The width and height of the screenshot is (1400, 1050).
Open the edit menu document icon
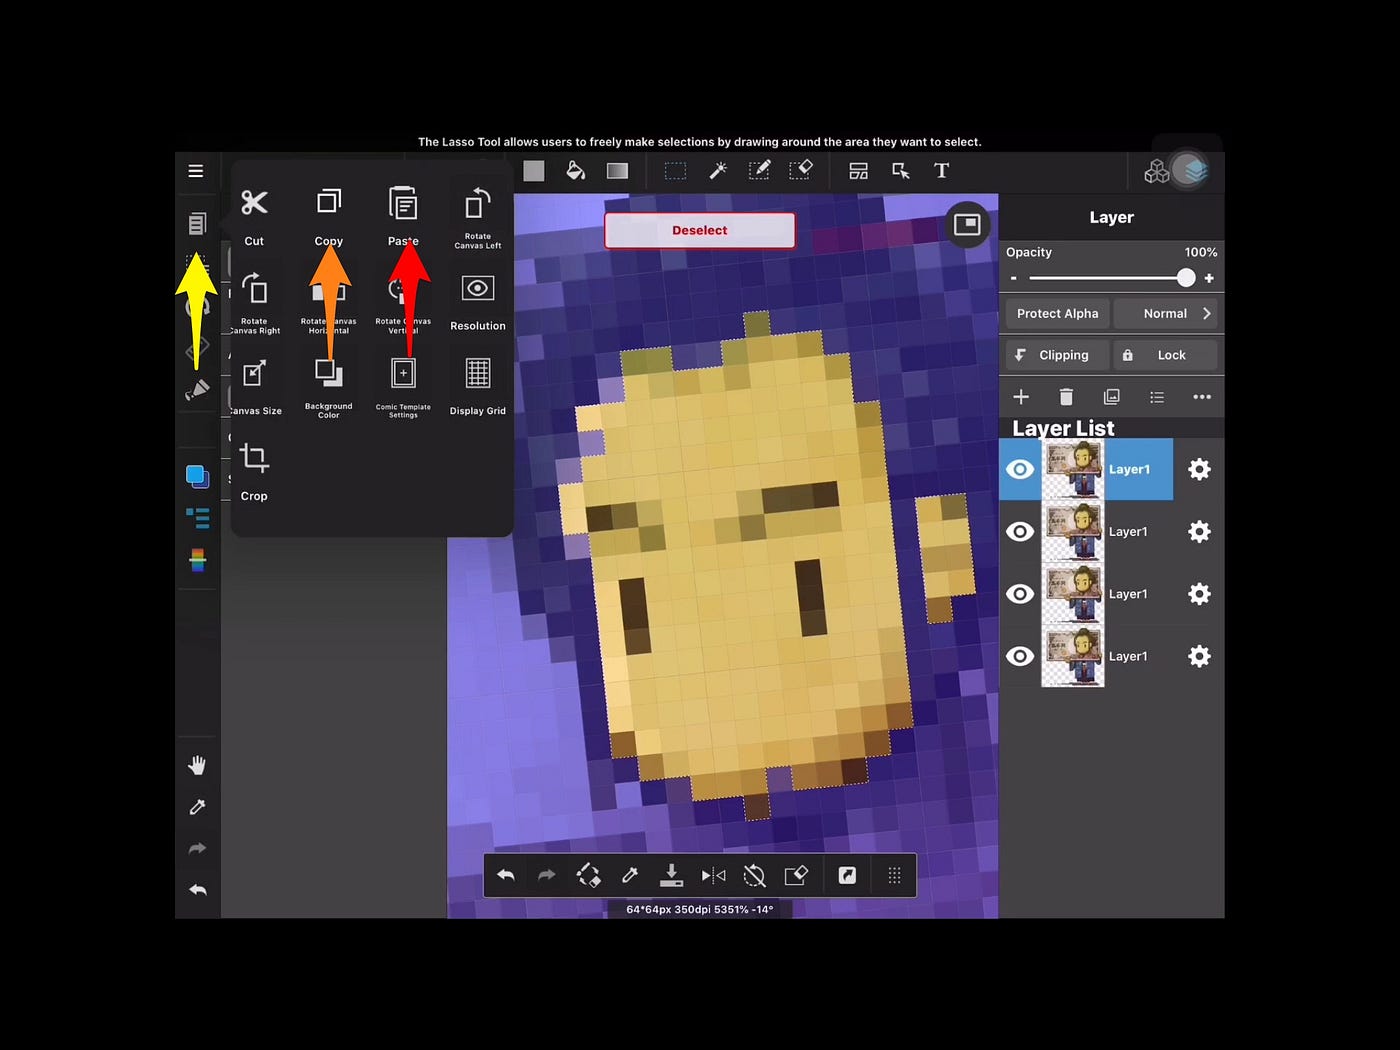(197, 223)
